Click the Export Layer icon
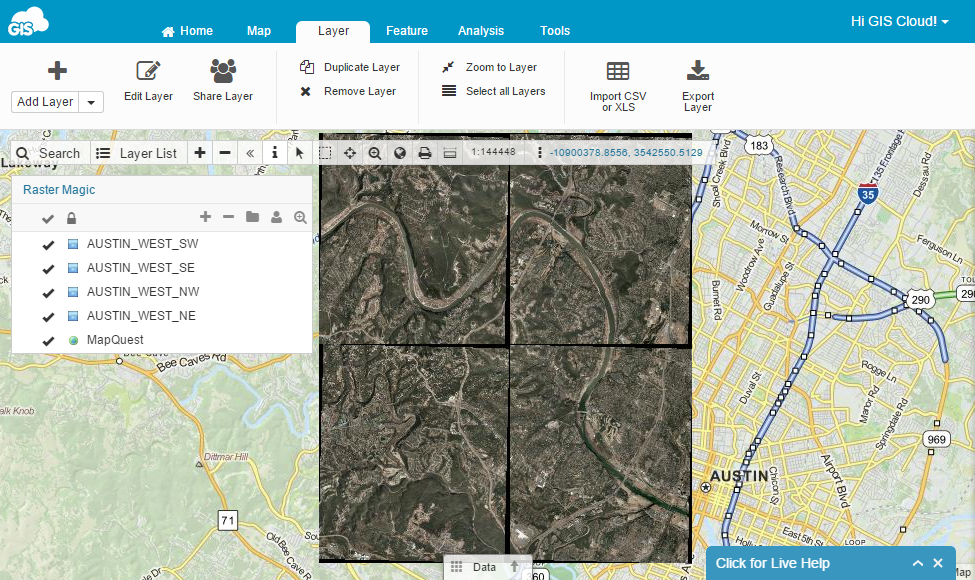 pos(698,71)
